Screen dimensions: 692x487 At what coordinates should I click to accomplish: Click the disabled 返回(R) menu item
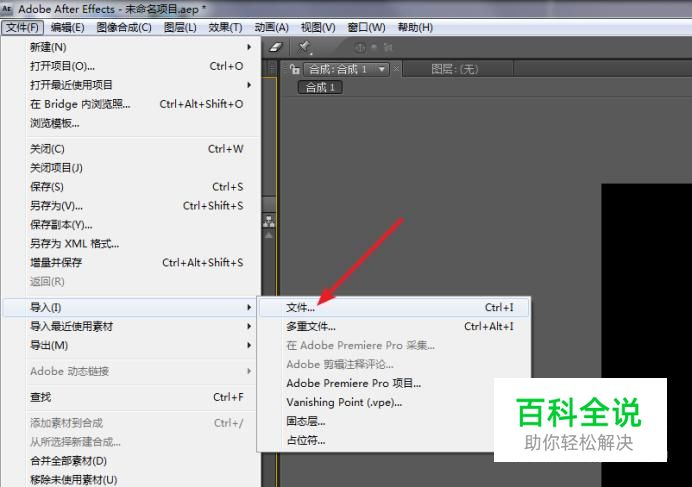click(x=131, y=282)
